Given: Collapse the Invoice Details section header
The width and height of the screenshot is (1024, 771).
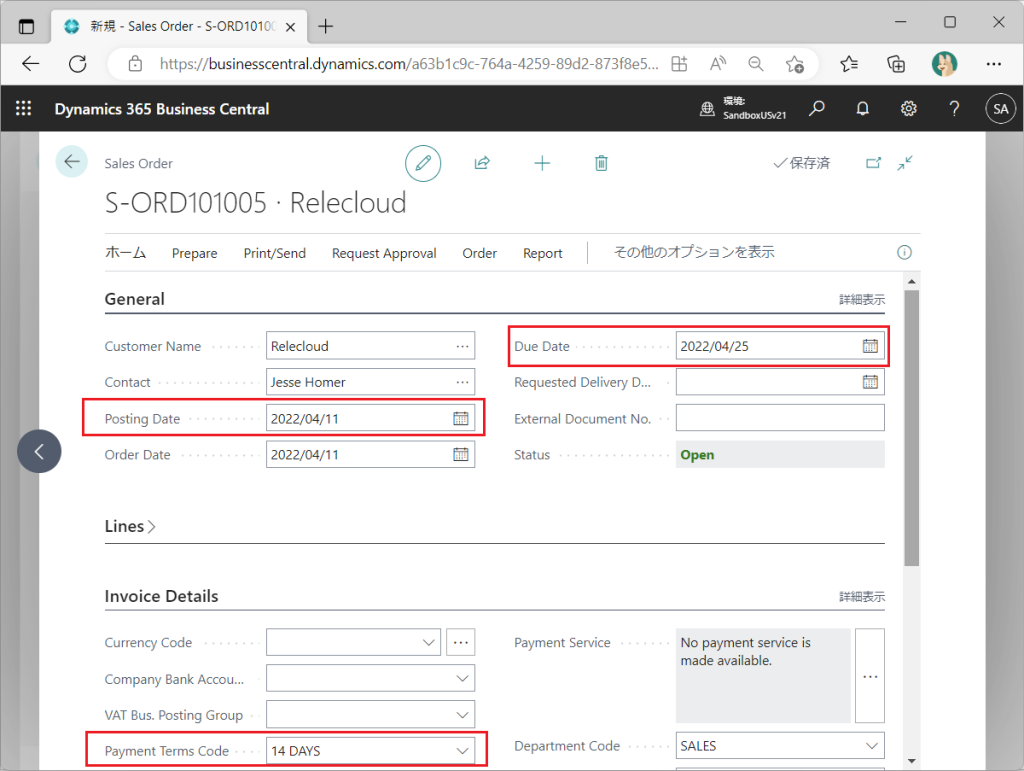Looking at the screenshot, I should [x=161, y=596].
